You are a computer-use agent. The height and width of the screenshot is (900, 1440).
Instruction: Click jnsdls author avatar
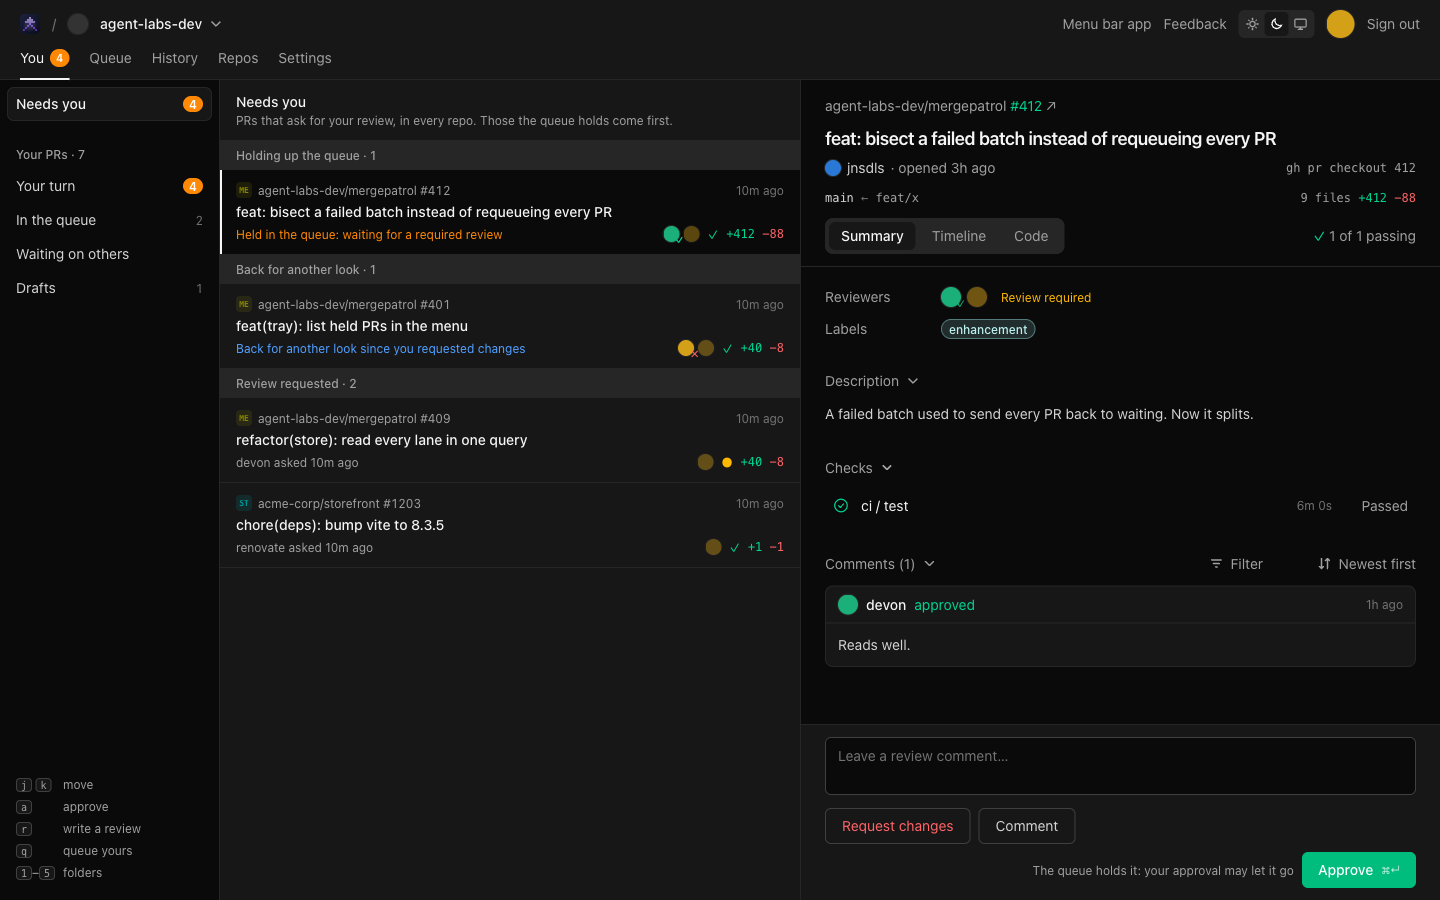[x=833, y=168]
